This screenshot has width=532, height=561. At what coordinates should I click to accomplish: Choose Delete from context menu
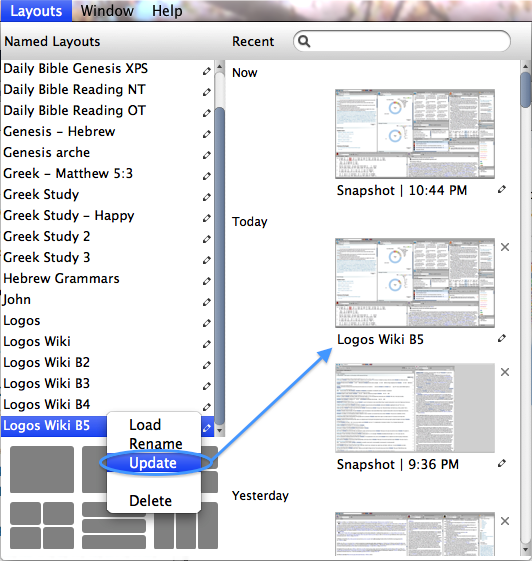click(154, 501)
